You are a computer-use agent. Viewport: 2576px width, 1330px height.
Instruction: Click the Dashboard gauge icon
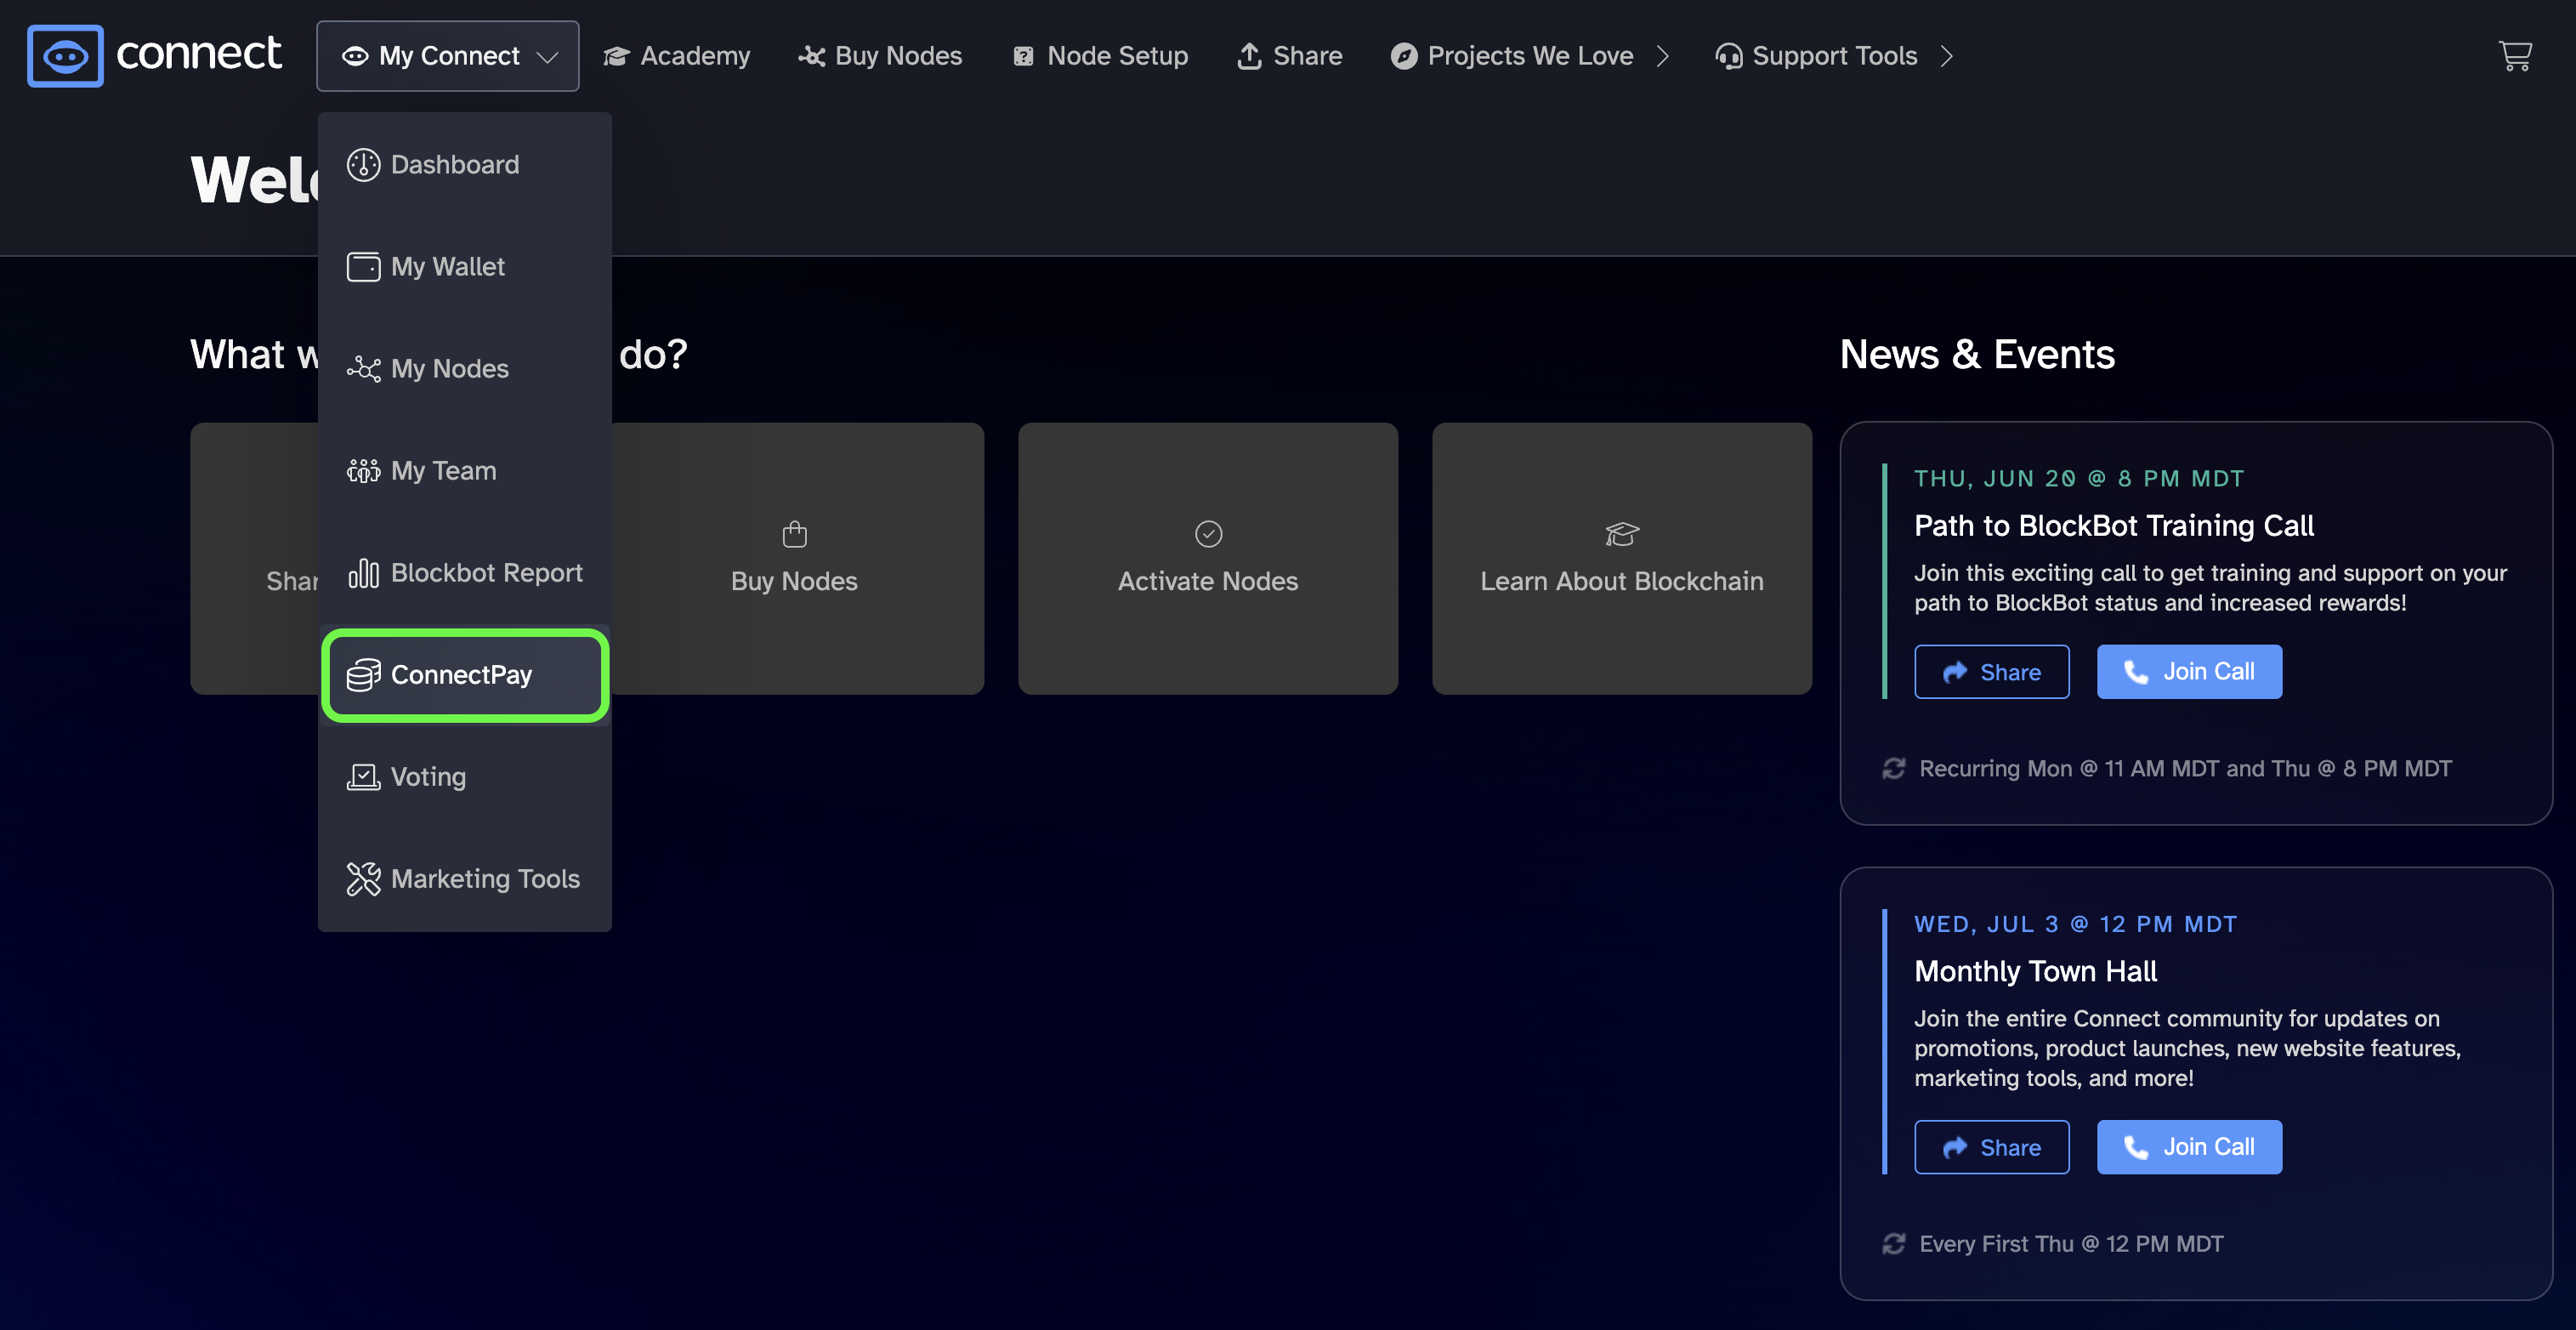363,165
